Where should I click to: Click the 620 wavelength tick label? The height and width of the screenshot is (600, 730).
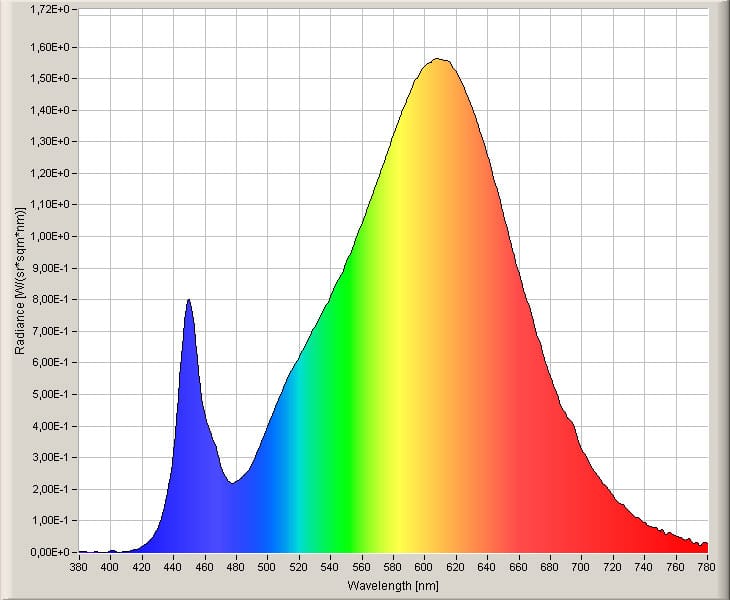click(x=456, y=567)
